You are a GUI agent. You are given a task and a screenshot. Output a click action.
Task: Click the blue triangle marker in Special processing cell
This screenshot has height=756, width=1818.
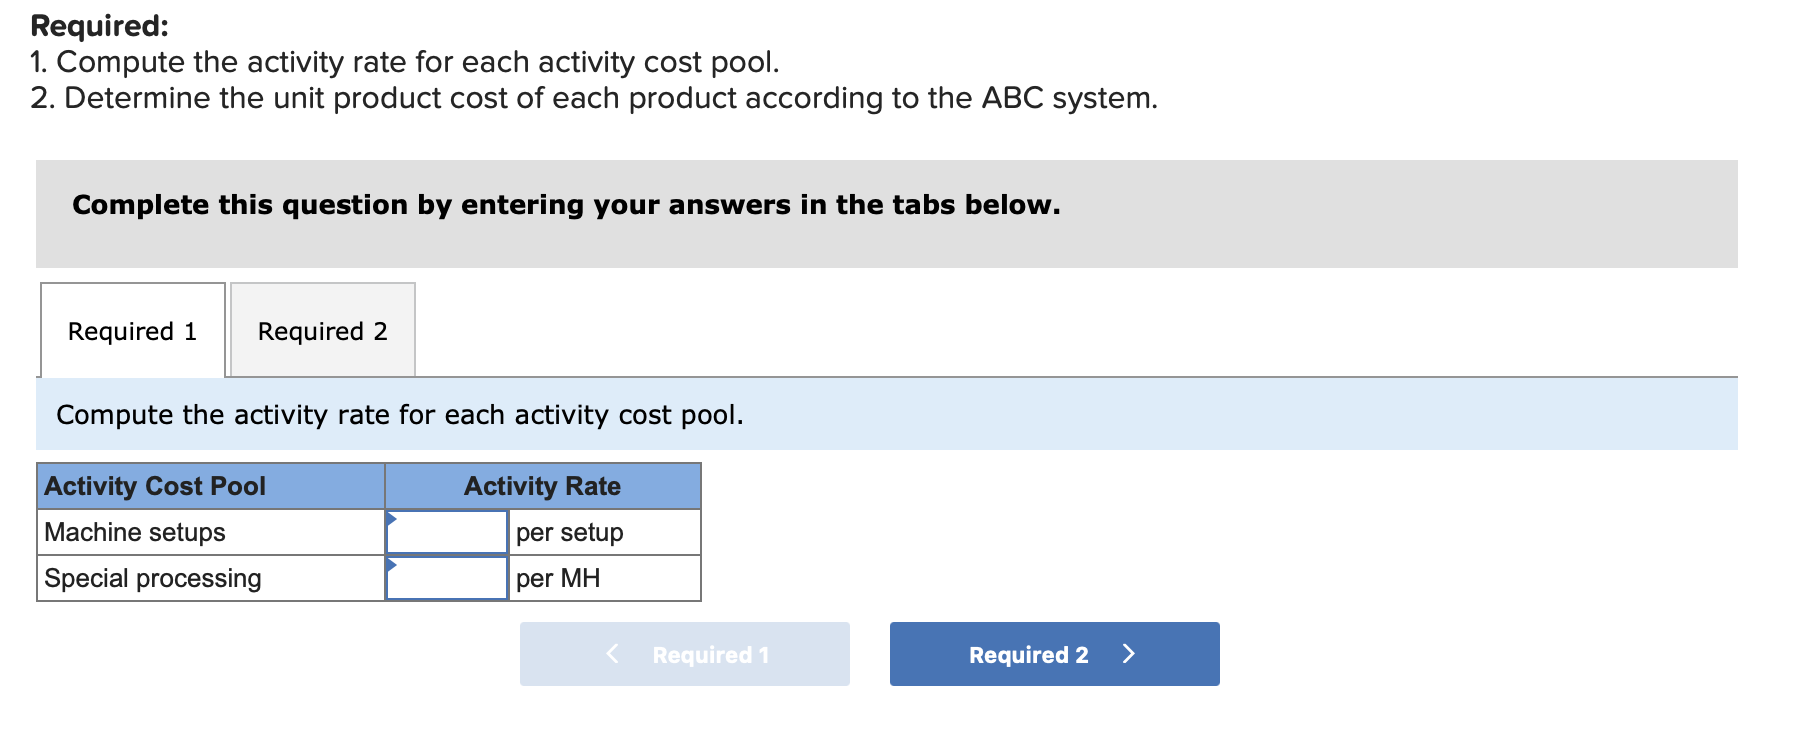[x=391, y=564]
